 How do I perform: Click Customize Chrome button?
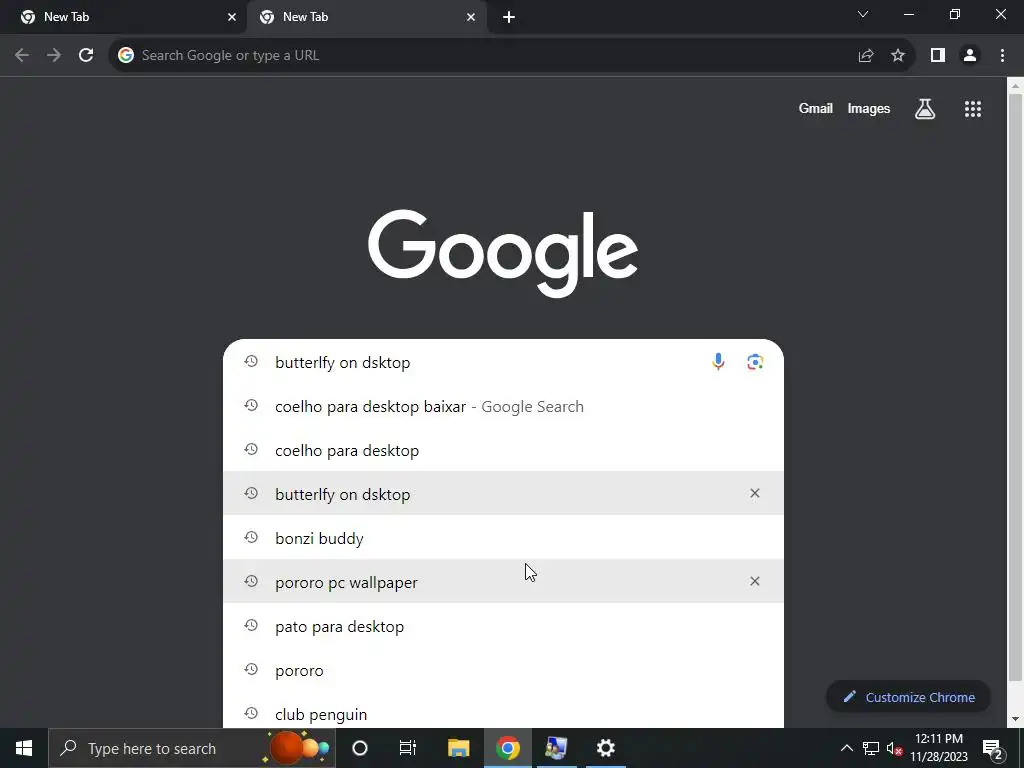[908, 697]
